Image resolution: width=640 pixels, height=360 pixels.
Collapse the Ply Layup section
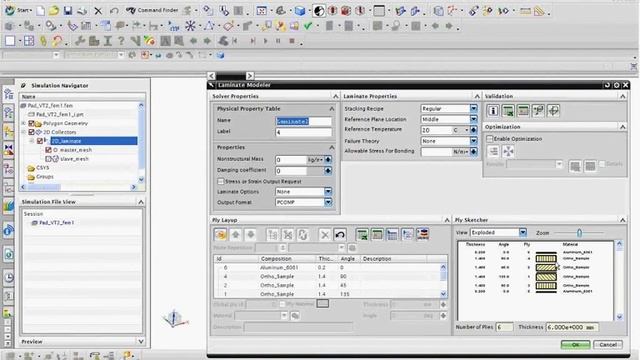tap(447, 220)
